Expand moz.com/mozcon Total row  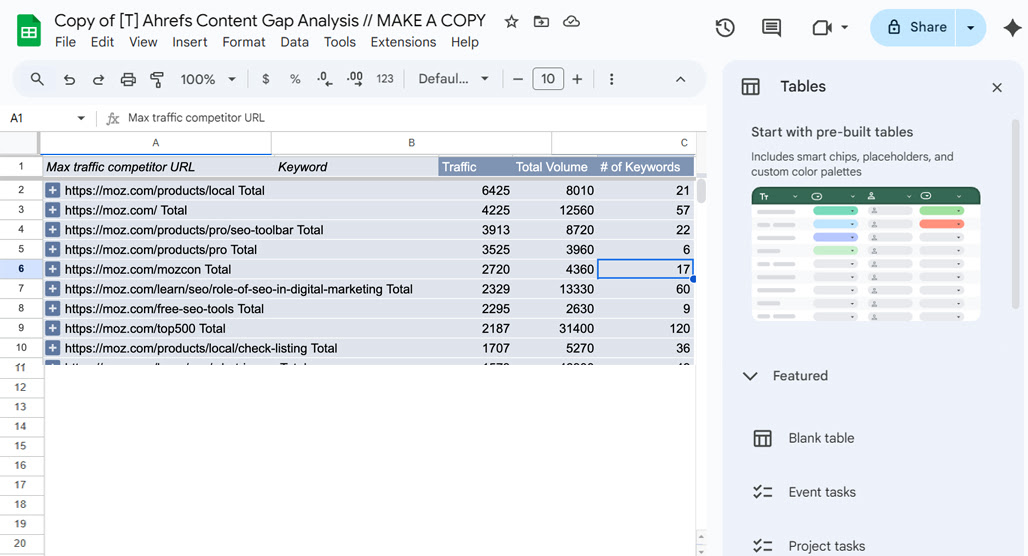tap(52, 269)
